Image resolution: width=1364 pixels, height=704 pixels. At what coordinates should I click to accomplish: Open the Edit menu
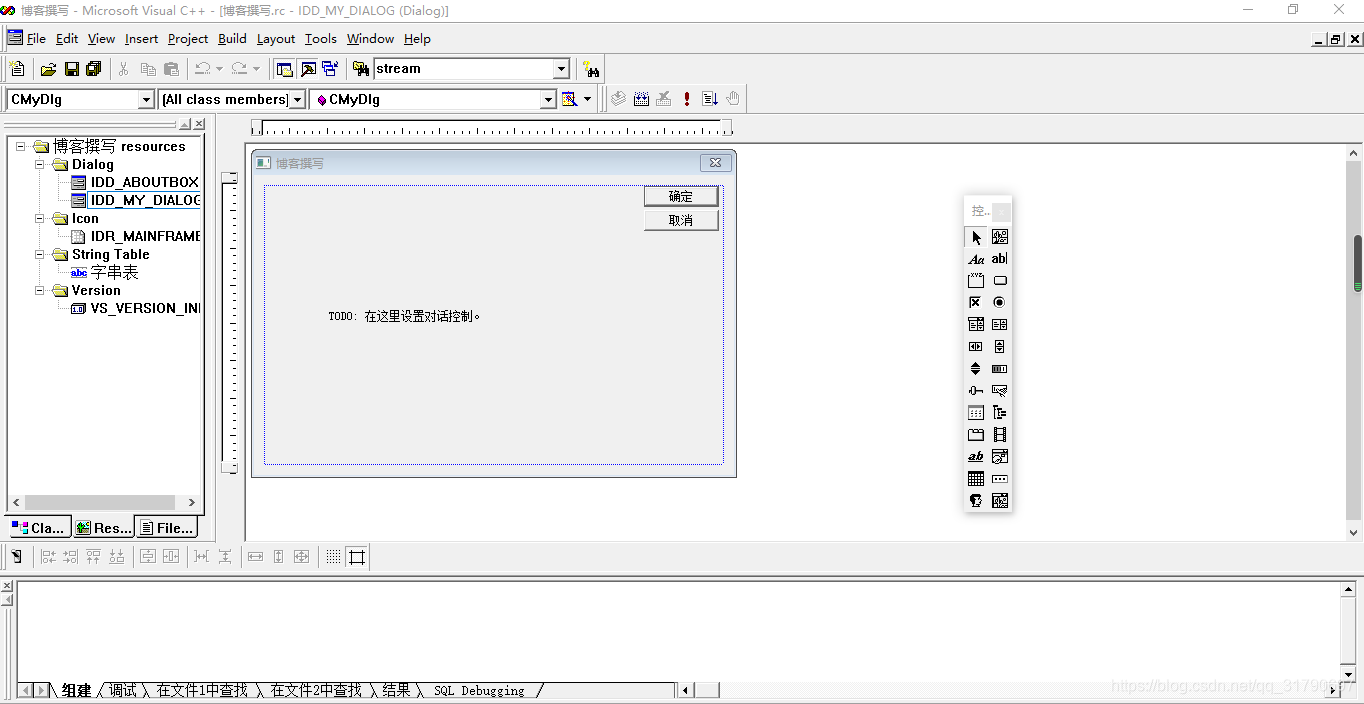(67, 38)
